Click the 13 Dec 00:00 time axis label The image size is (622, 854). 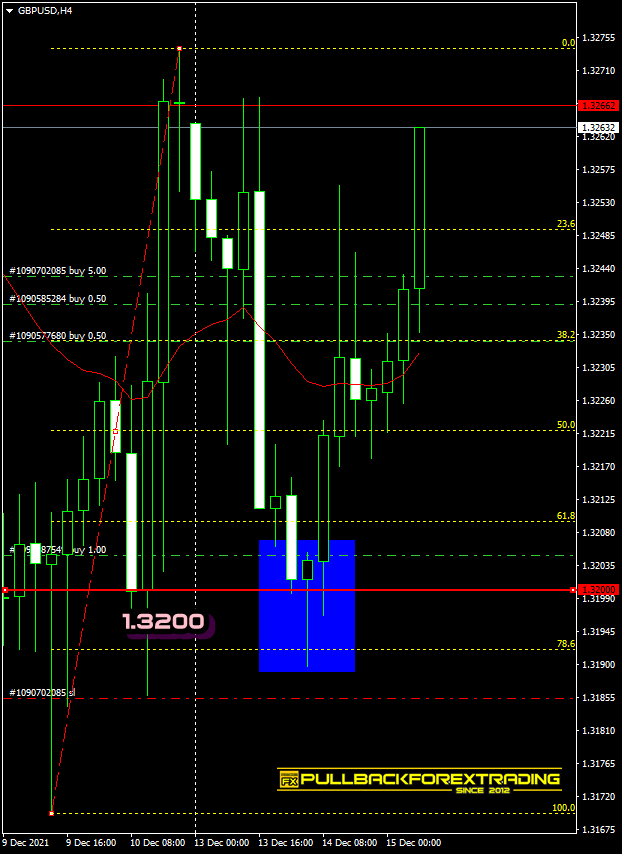(x=222, y=843)
